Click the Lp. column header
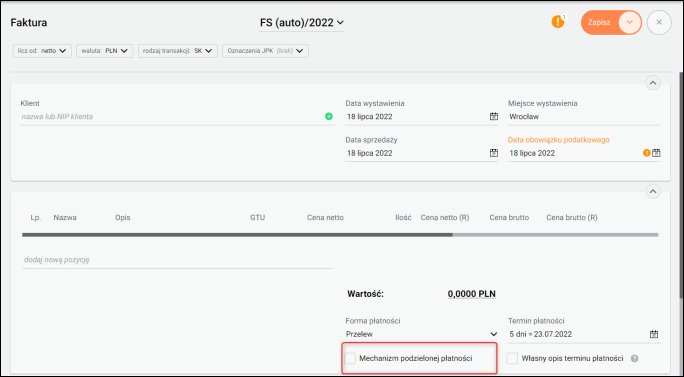 (x=36, y=217)
